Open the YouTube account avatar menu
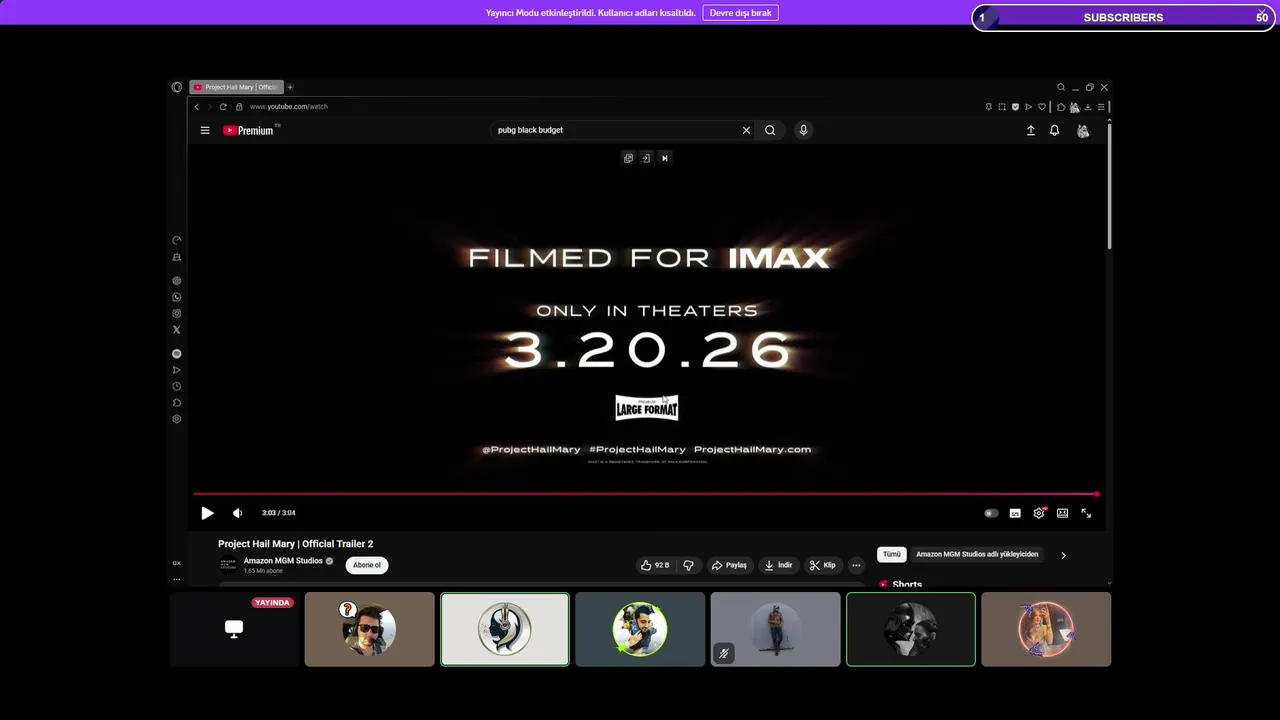Viewport: 1280px width, 720px height. click(x=1083, y=131)
